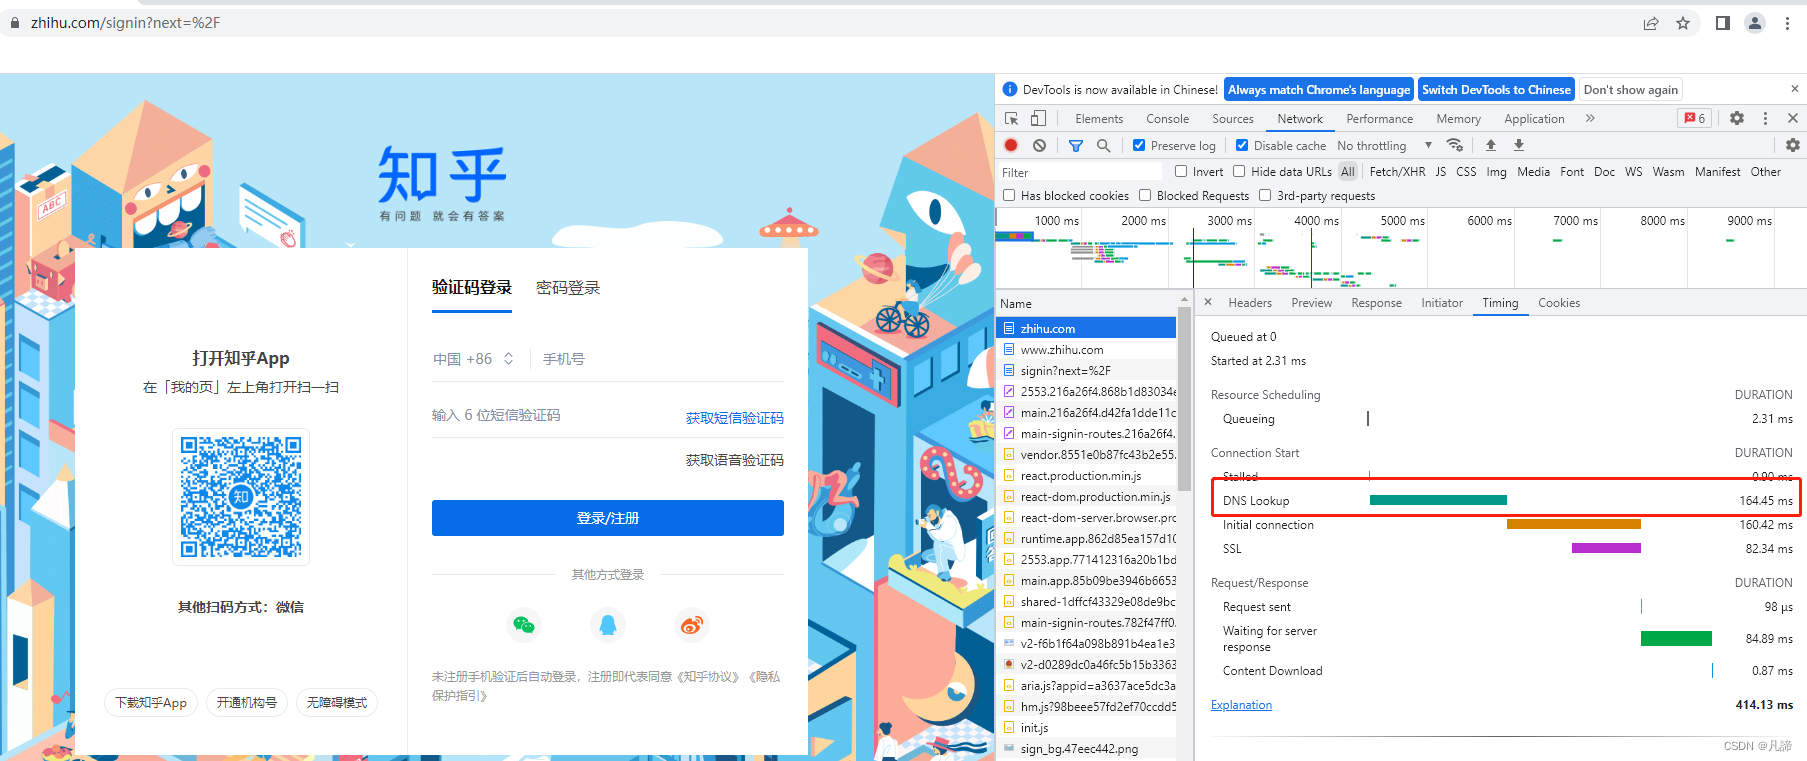
Task: Switch to the Memory tab
Action: [1458, 118]
